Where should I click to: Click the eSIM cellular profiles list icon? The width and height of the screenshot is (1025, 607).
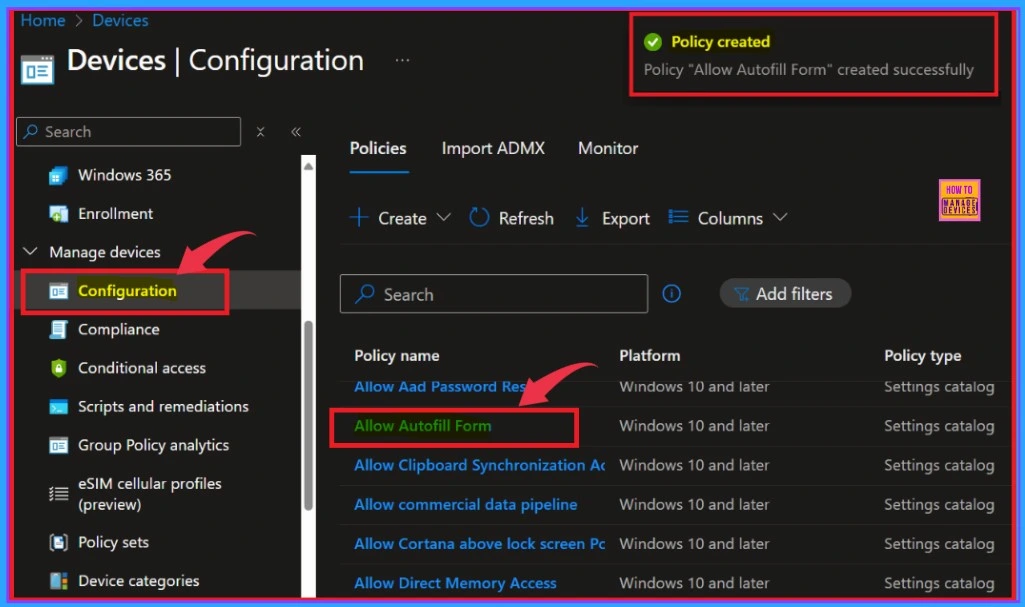[x=58, y=493]
